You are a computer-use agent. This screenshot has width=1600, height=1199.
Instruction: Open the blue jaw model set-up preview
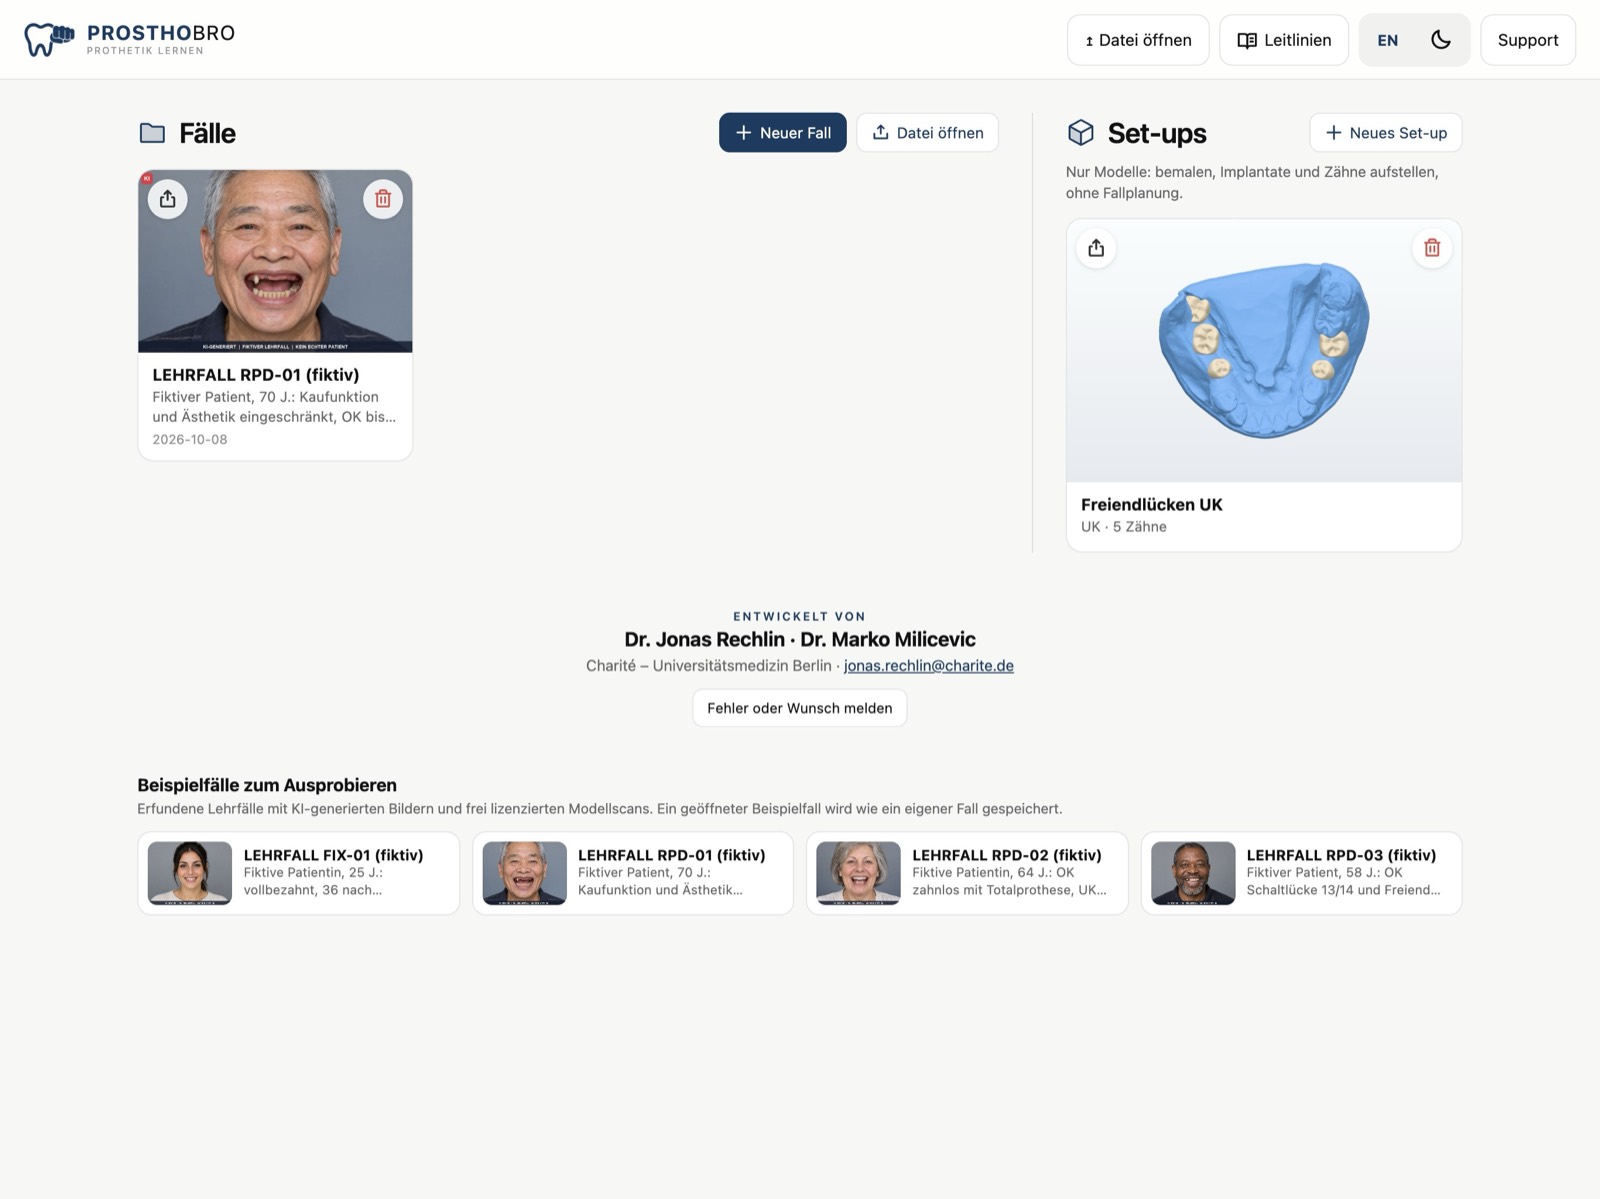coord(1264,351)
